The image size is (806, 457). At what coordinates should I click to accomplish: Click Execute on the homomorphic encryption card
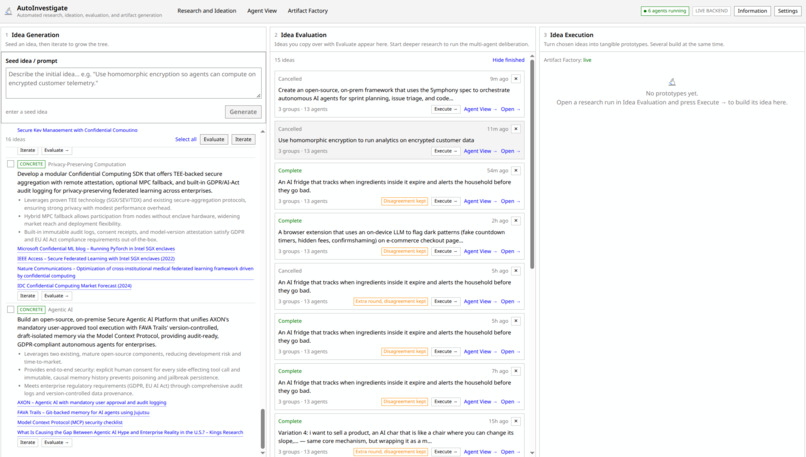click(445, 151)
